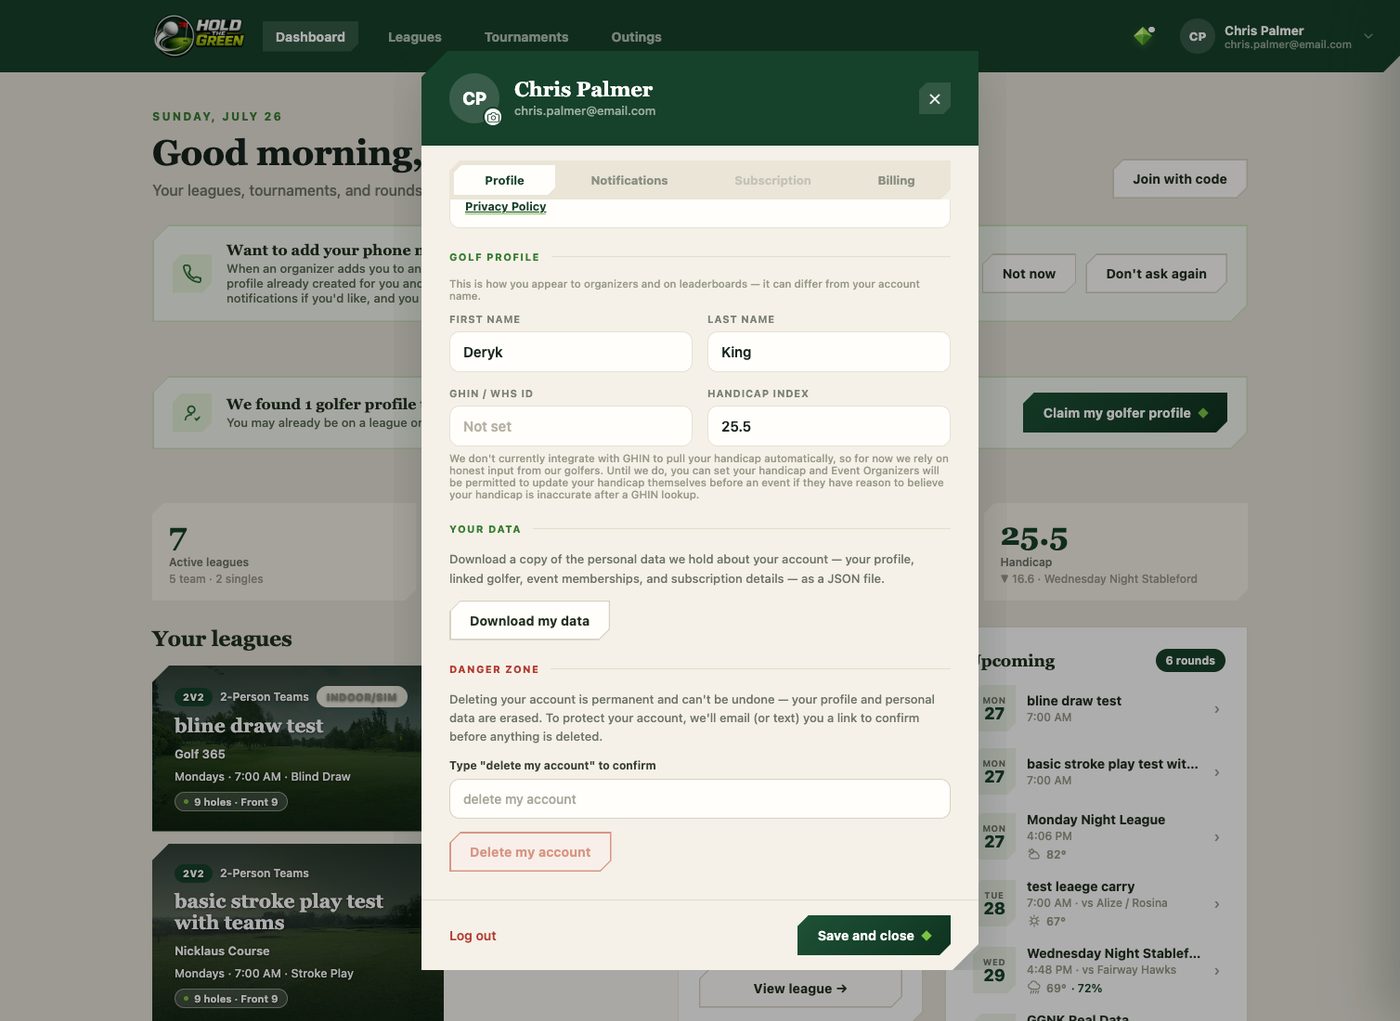Click Claim my golfer profile button
The width and height of the screenshot is (1400, 1021).
pyautogui.click(x=1125, y=413)
